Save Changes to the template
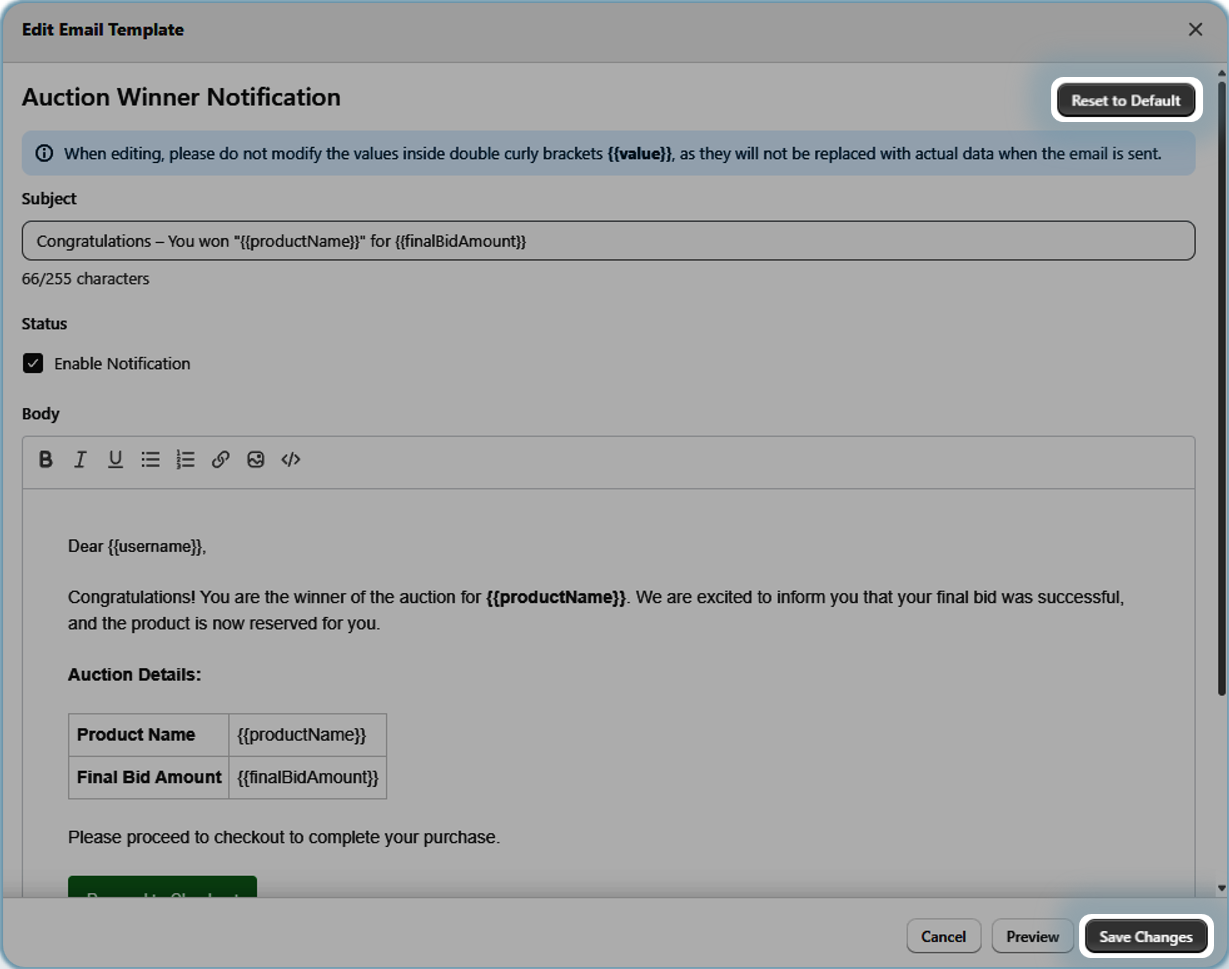Viewport: 1229px width, 969px height. pos(1145,937)
